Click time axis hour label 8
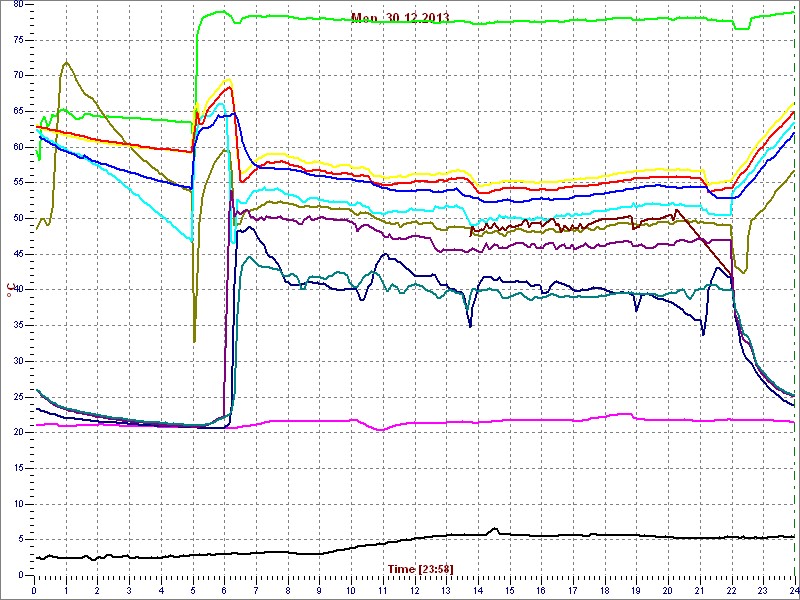 click(x=288, y=588)
